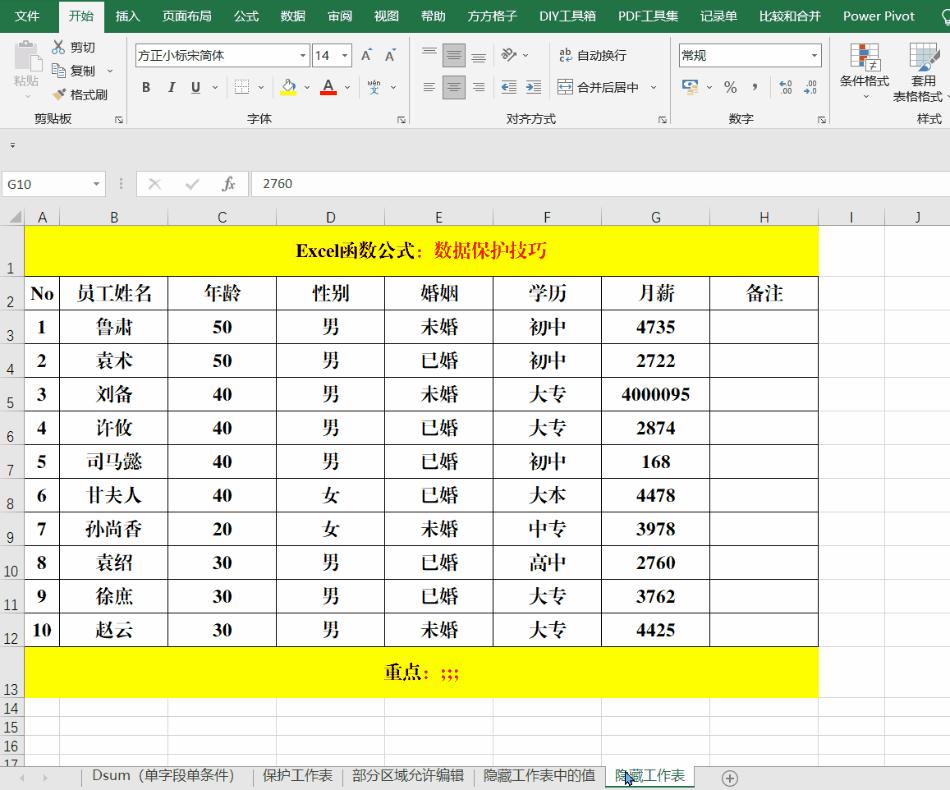
Task: Click the 剪切 (Cut) scissors icon
Action: (57, 47)
